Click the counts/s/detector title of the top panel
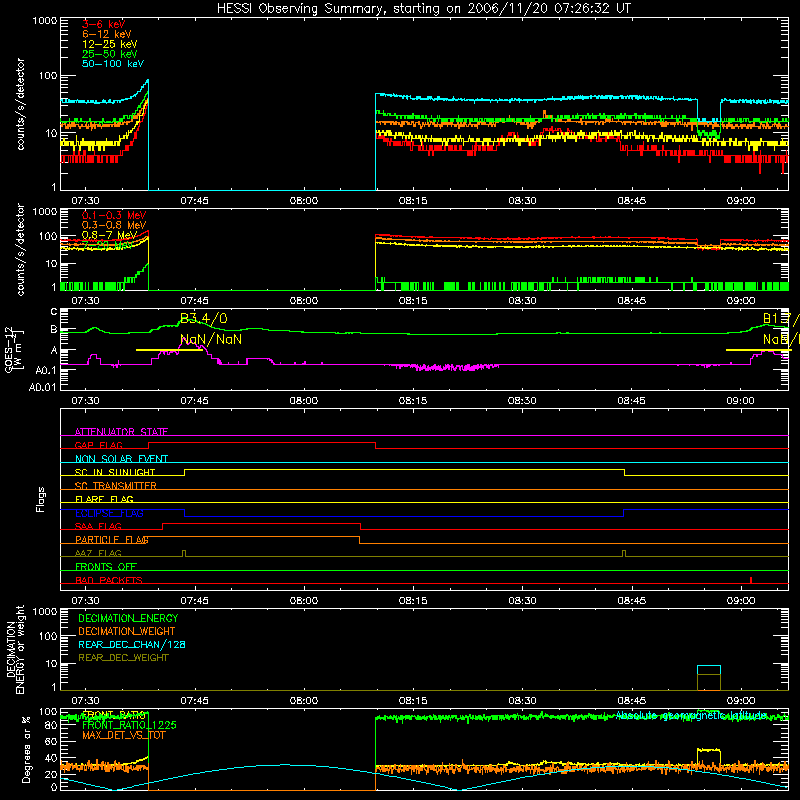 pyautogui.click(x=20, y=104)
